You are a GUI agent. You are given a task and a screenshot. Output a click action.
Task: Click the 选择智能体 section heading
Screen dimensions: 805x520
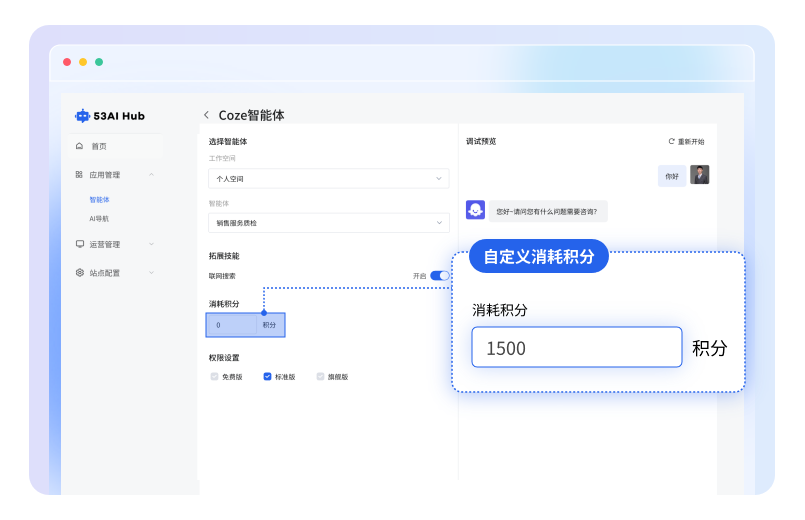click(228, 142)
